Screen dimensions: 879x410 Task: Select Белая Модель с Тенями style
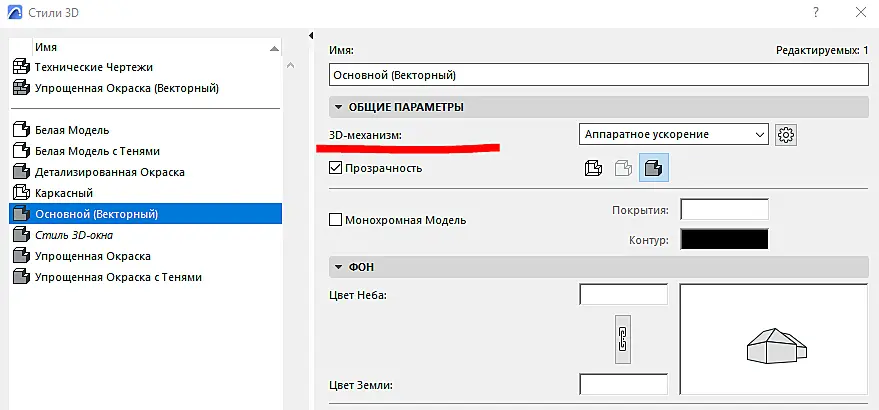[x=98, y=151]
